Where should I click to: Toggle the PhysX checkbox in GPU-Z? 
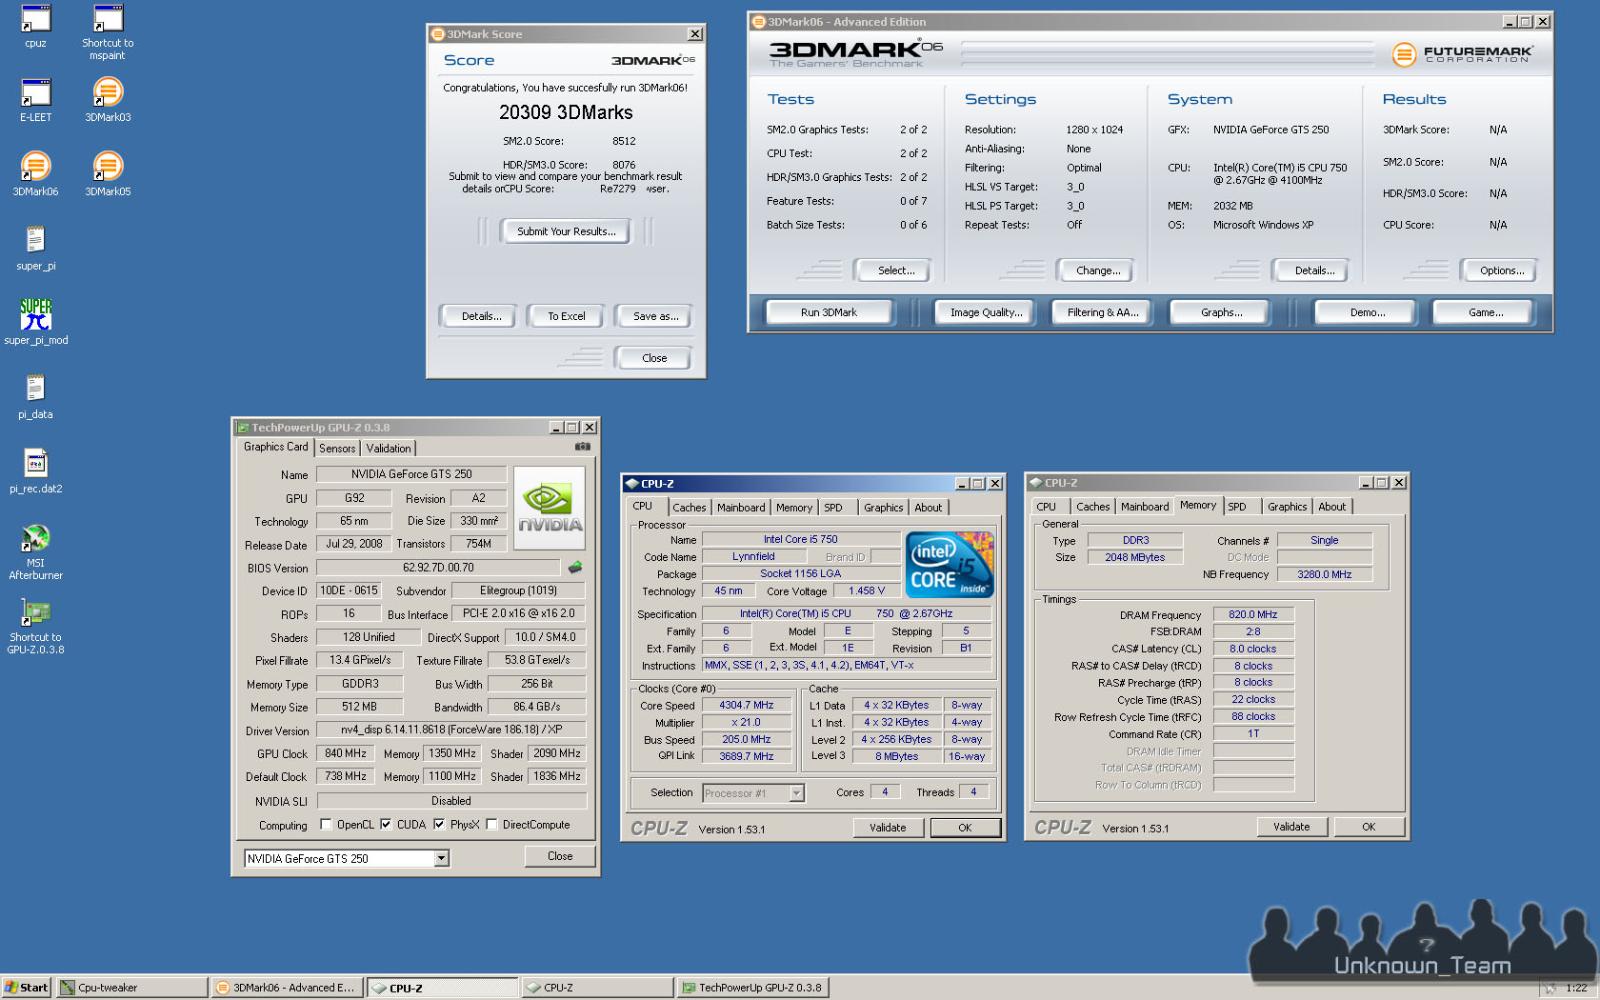click(x=438, y=825)
